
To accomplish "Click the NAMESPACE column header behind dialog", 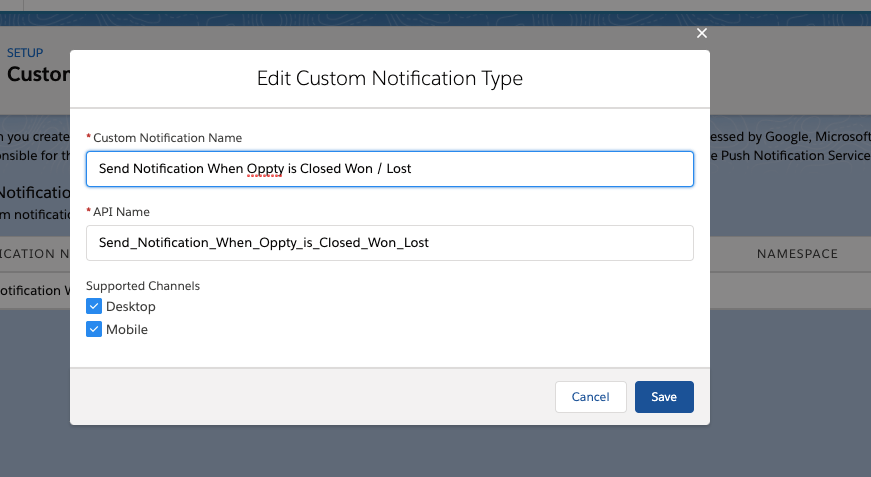I will [x=797, y=254].
